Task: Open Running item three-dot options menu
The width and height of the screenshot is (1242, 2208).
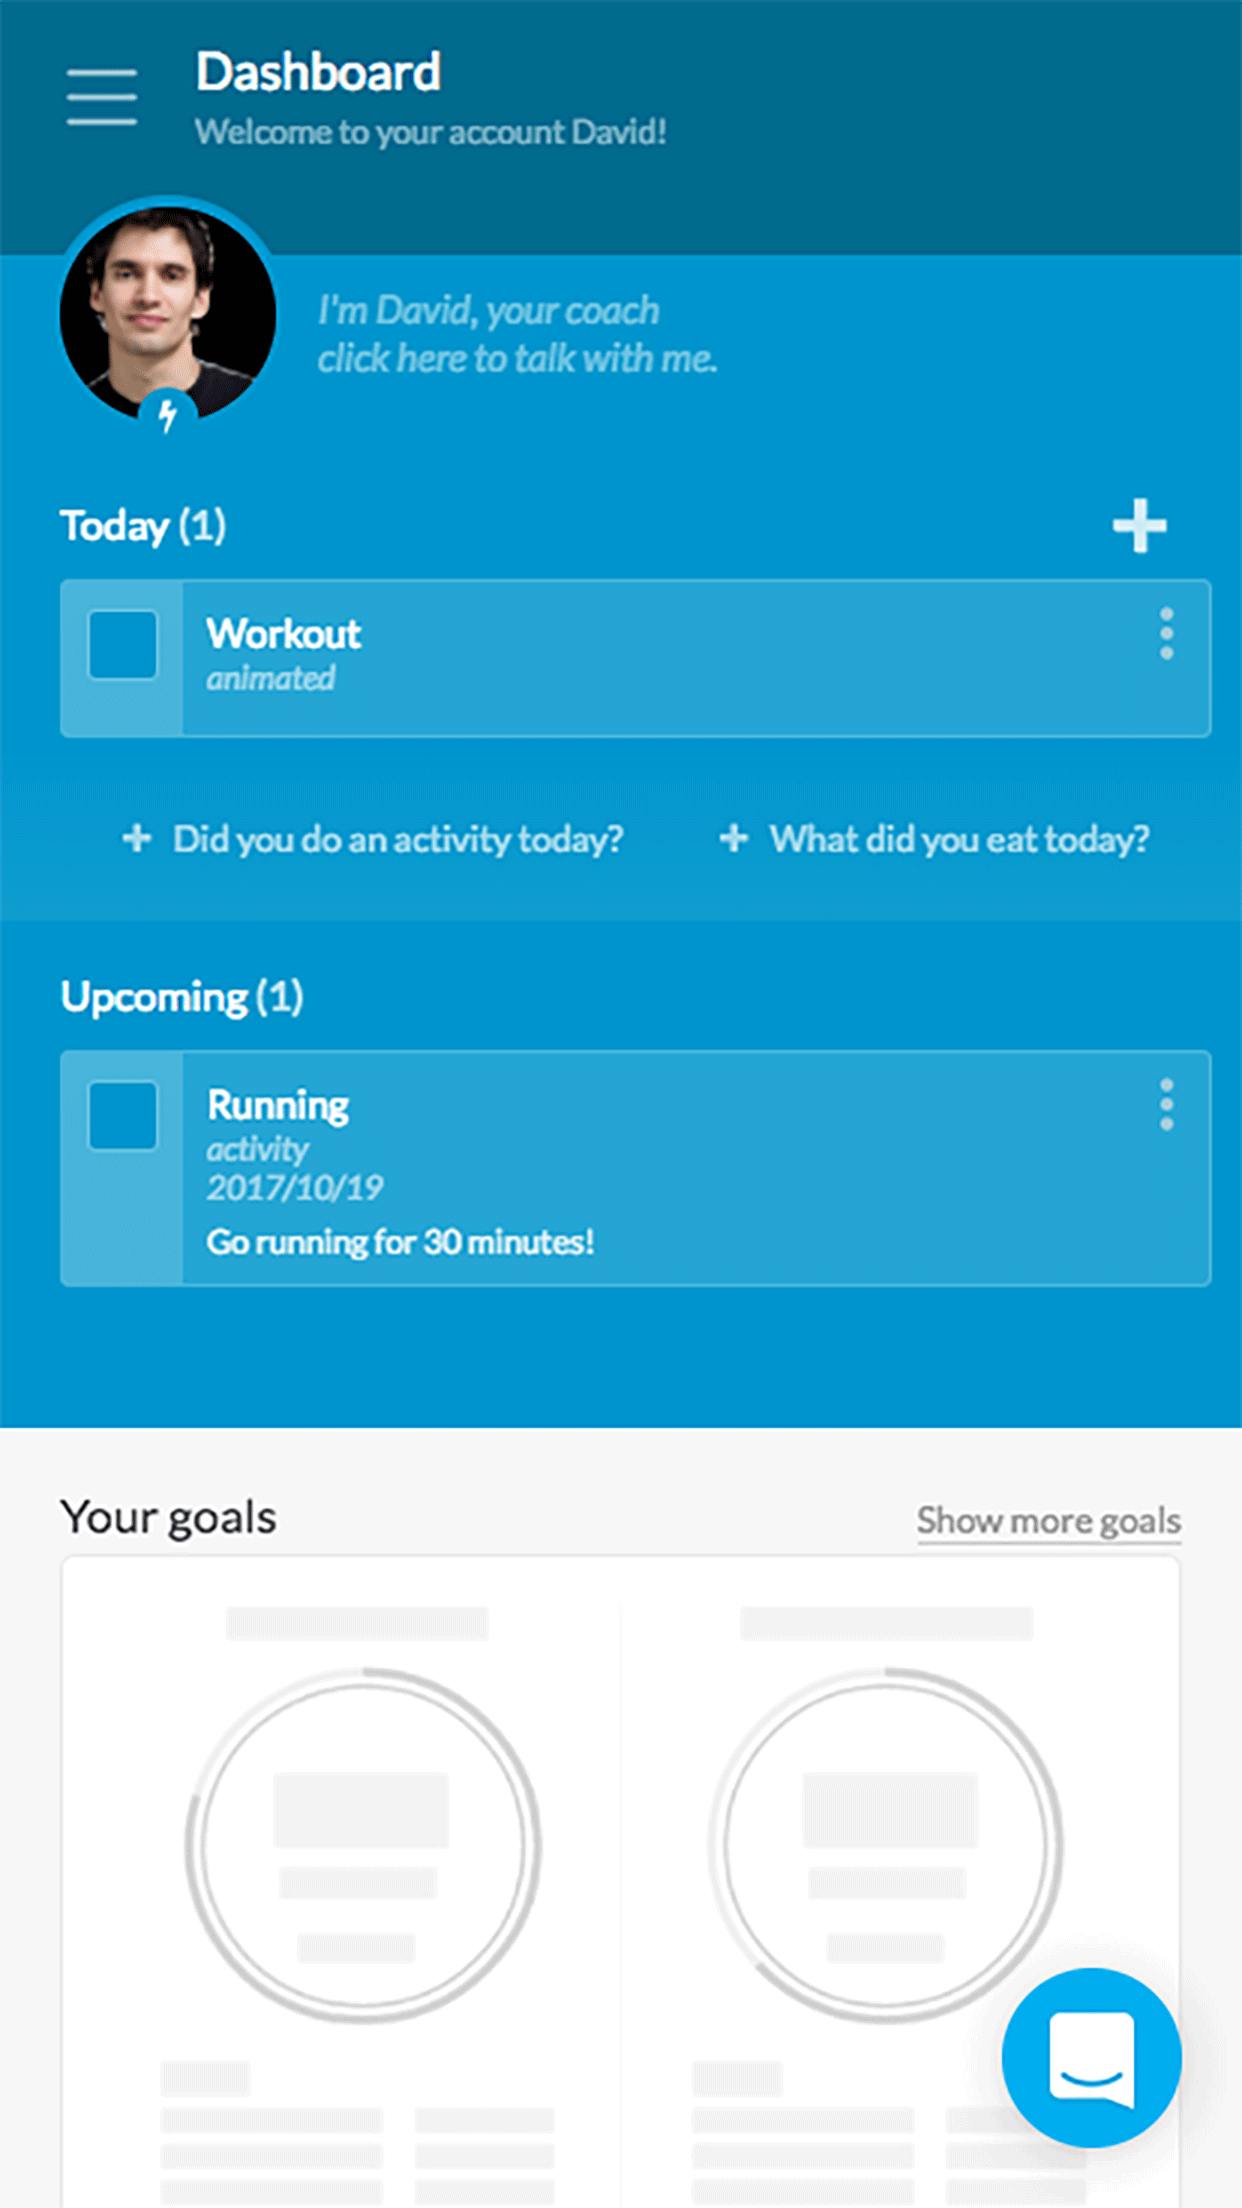Action: tap(1166, 1105)
